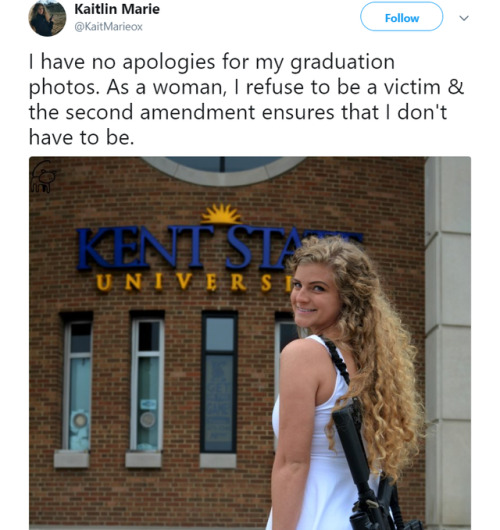Viewport: 500px width, 530px height.
Task: Click "second amendment" in the tweet text
Action: [161, 112]
